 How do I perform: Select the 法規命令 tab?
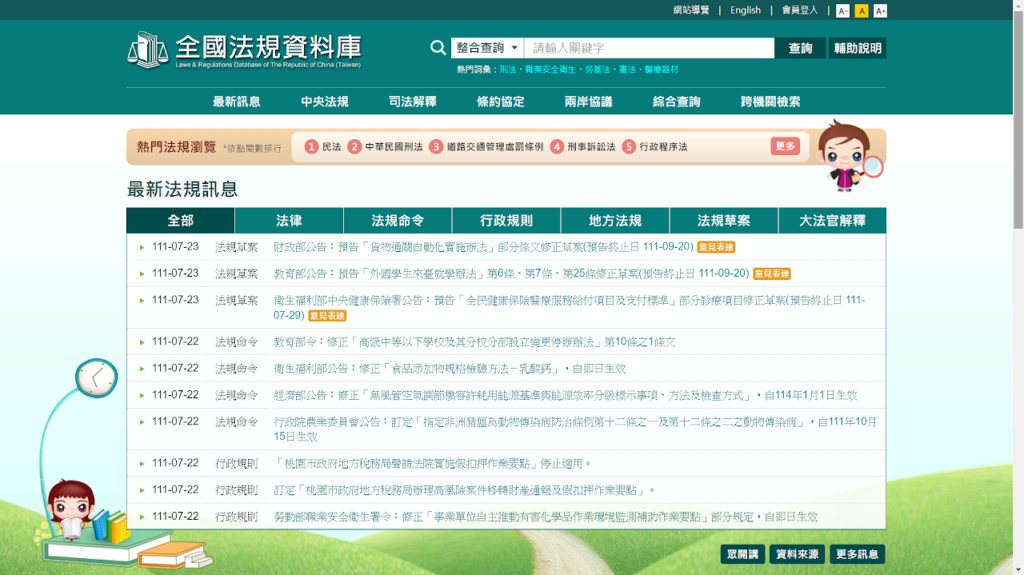pyautogui.click(x=398, y=221)
